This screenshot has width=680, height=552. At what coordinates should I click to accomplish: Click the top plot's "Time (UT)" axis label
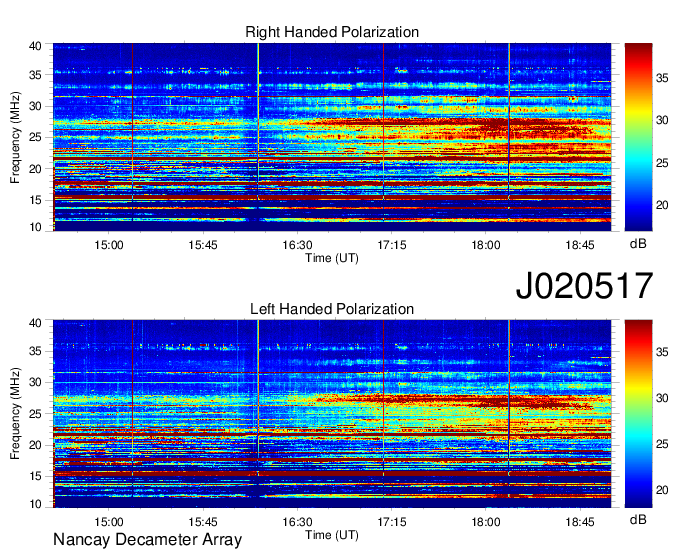[x=332, y=258]
